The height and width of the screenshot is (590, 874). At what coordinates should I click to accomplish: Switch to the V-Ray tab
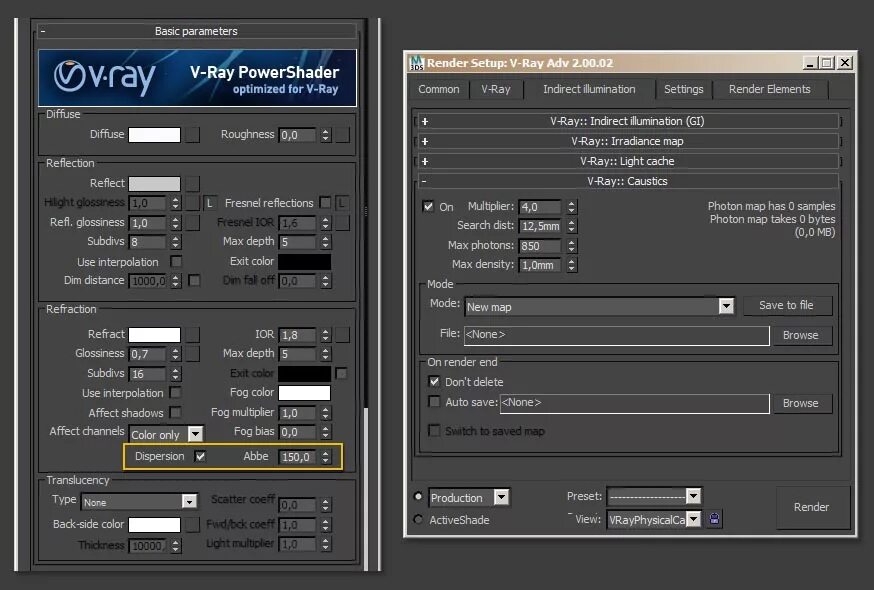496,89
